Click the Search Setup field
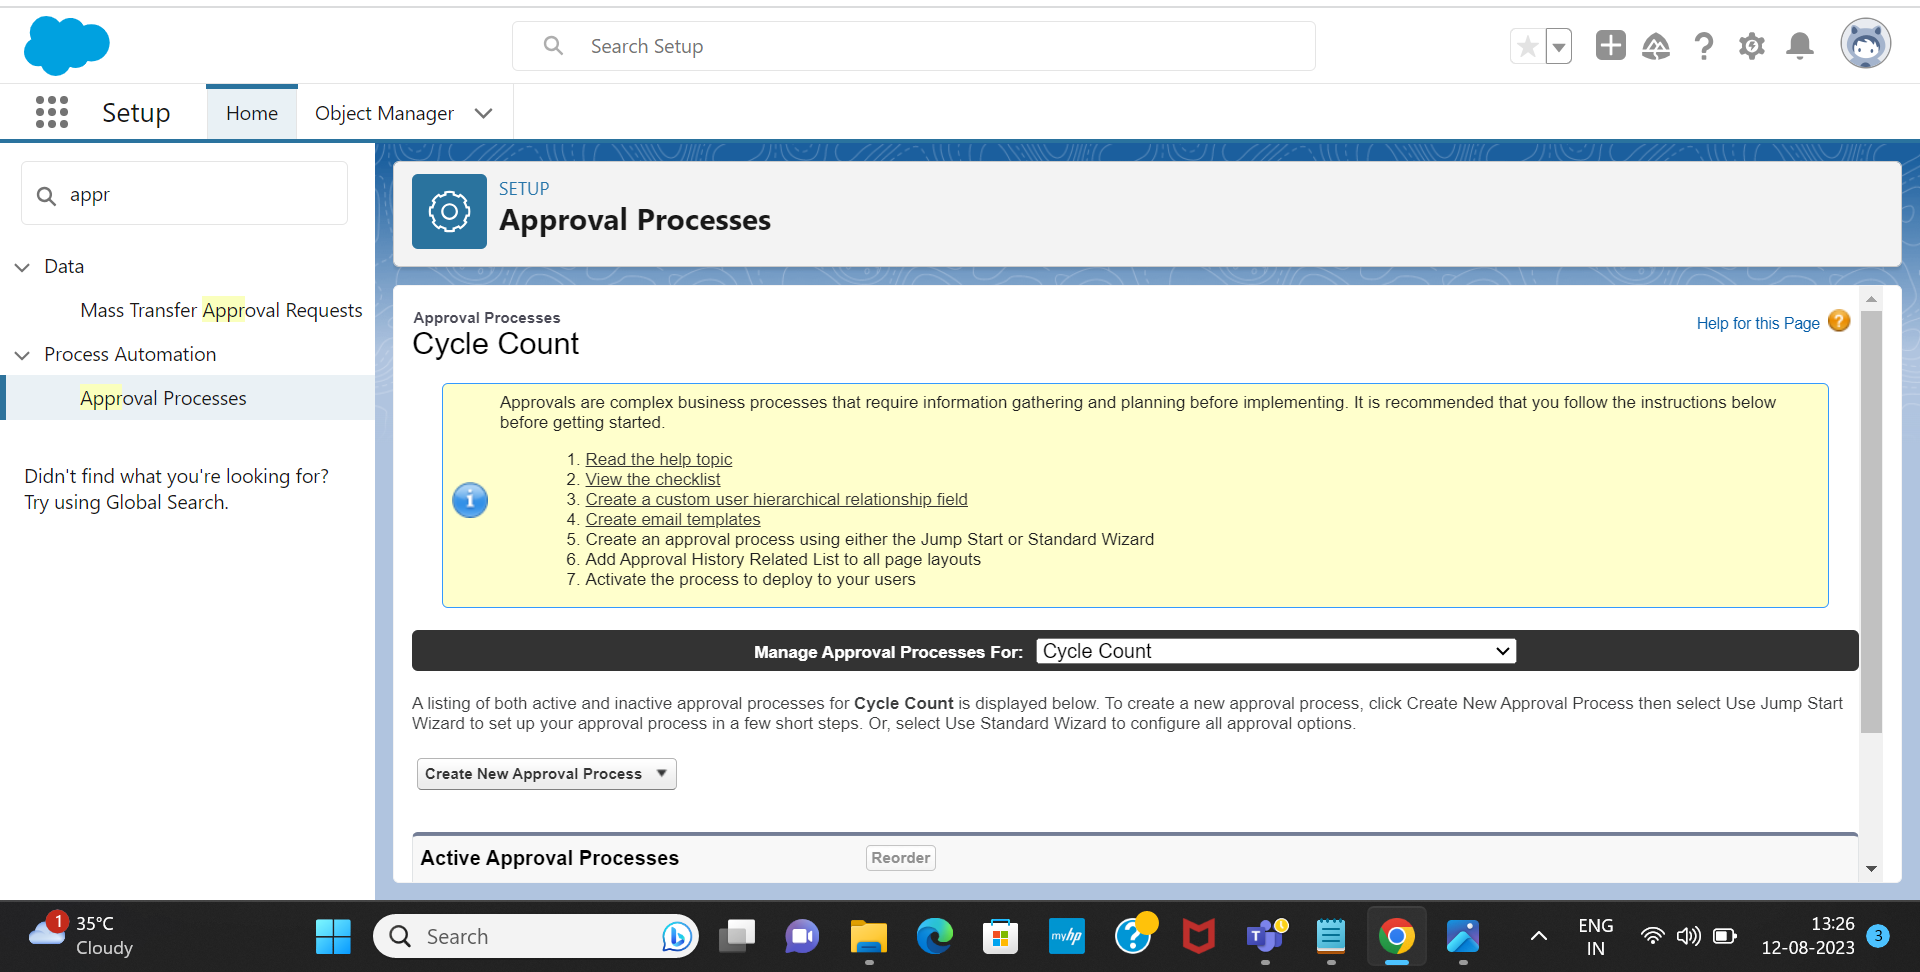Viewport: 1920px width, 972px height. point(914,46)
